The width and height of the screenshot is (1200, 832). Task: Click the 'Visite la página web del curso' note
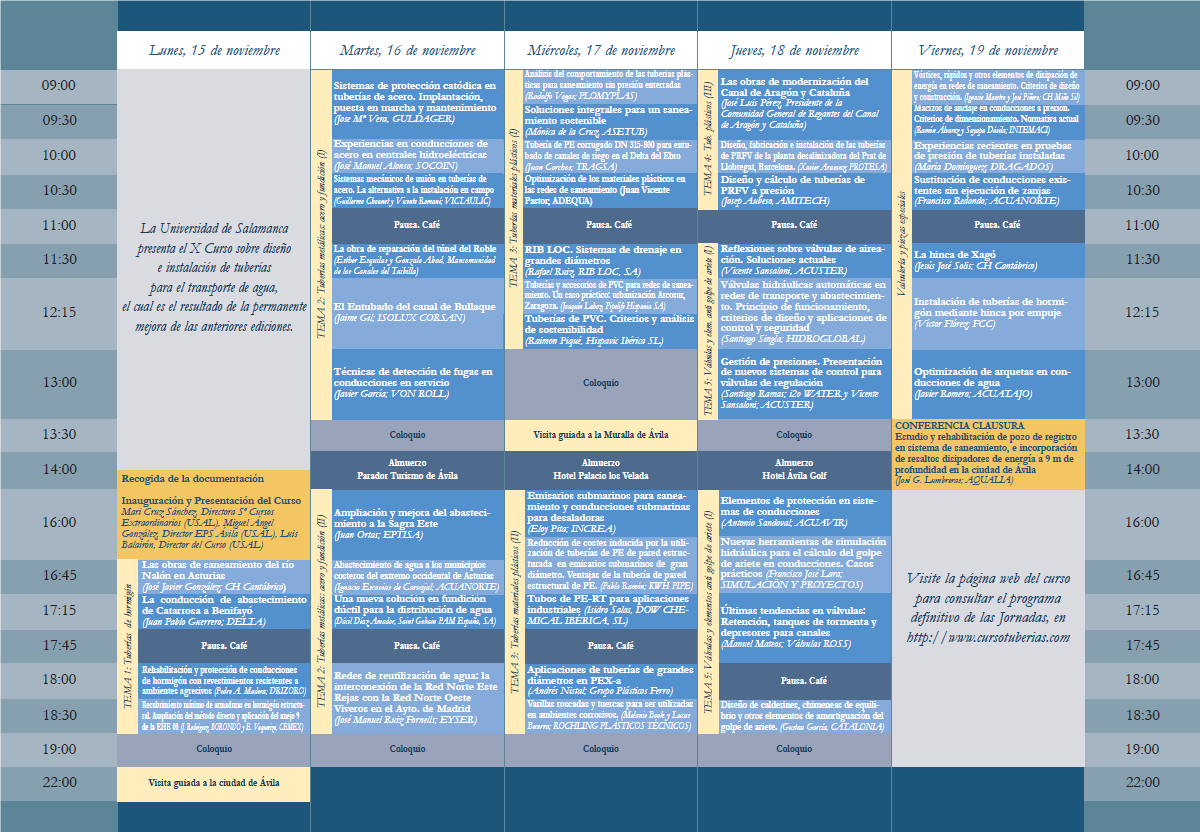click(988, 608)
